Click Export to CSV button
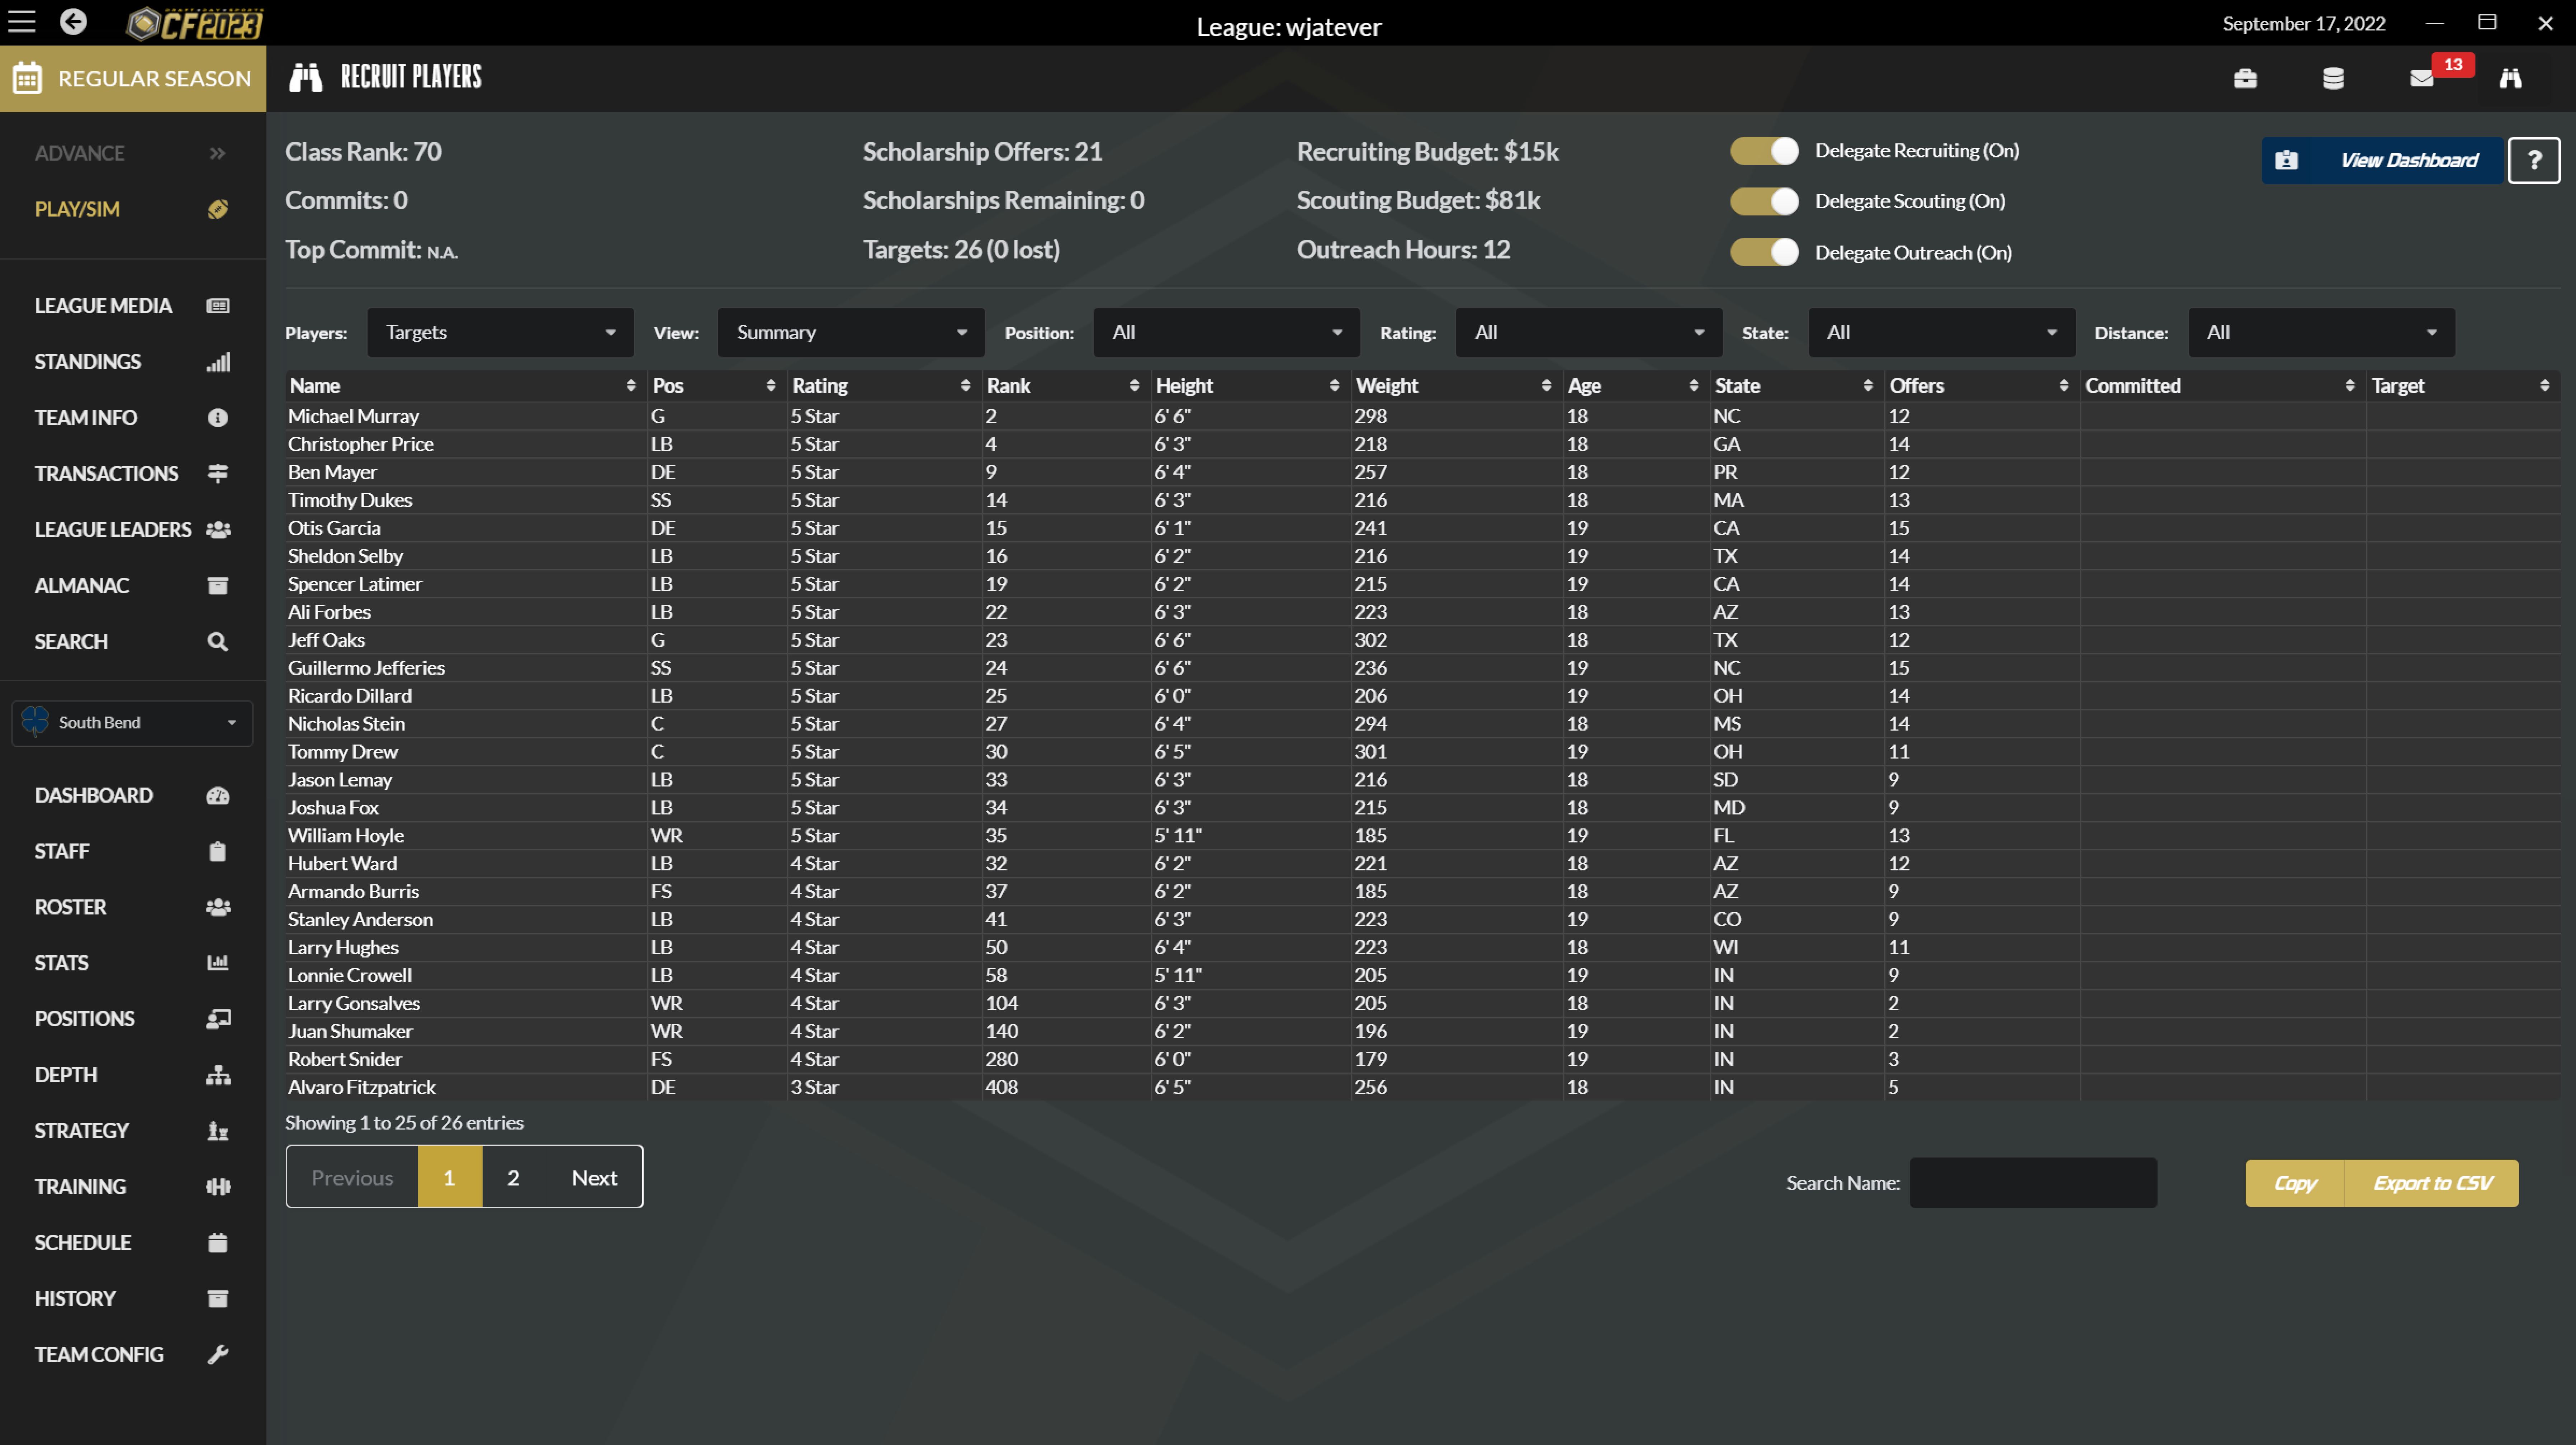 pos(2431,1183)
